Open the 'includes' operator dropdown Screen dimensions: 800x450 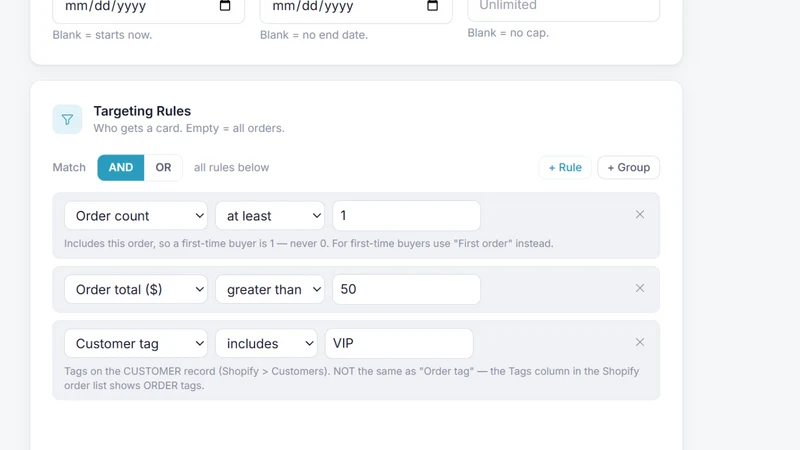click(266, 343)
